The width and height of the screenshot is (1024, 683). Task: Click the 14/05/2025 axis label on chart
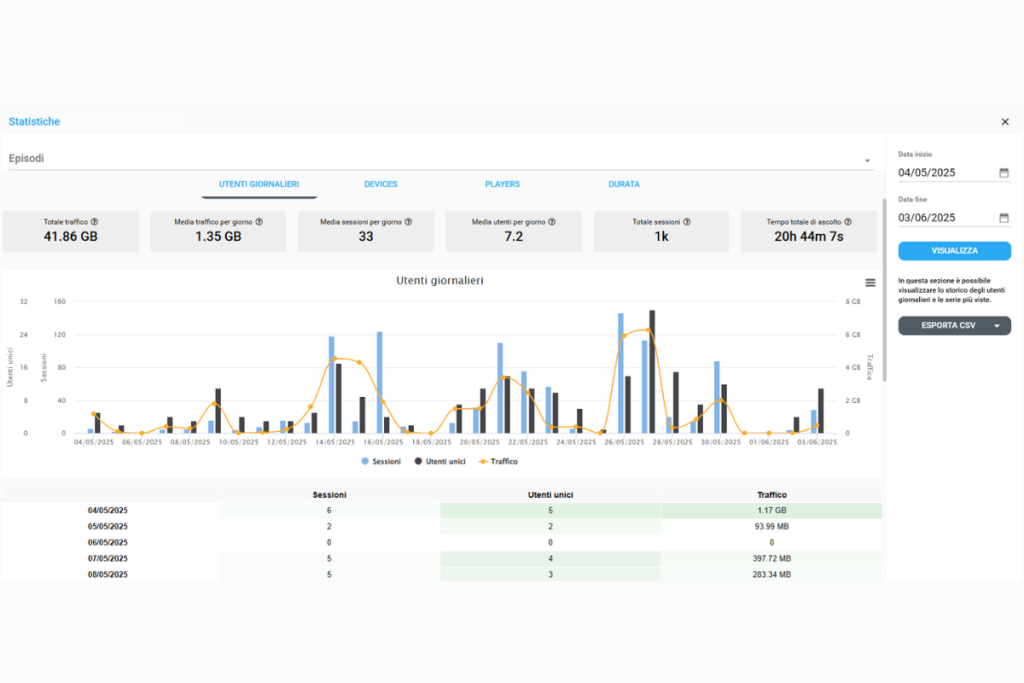coord(334,442)
